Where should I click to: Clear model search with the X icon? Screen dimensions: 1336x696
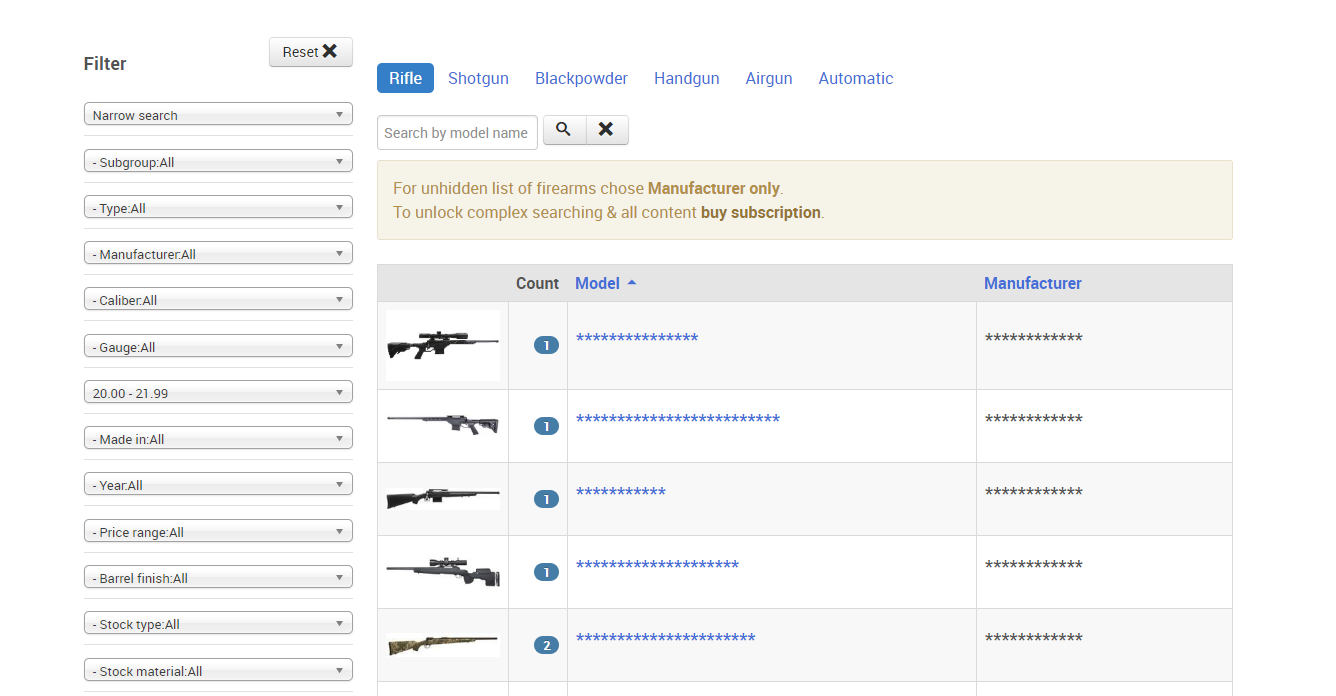[x=606, y=130]
